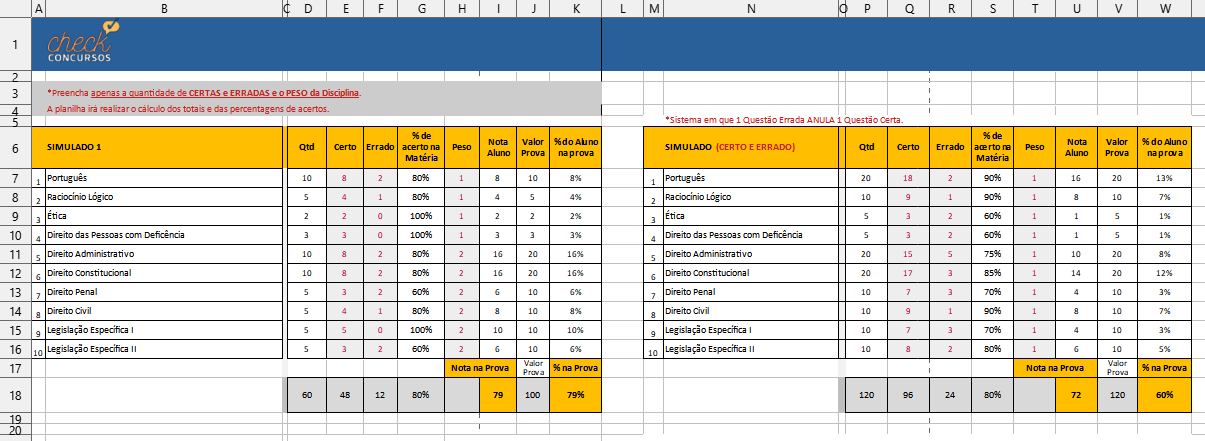
Task: Click Certo value "18" for Português
Action: pyautogui.click(x=909, y=178)
